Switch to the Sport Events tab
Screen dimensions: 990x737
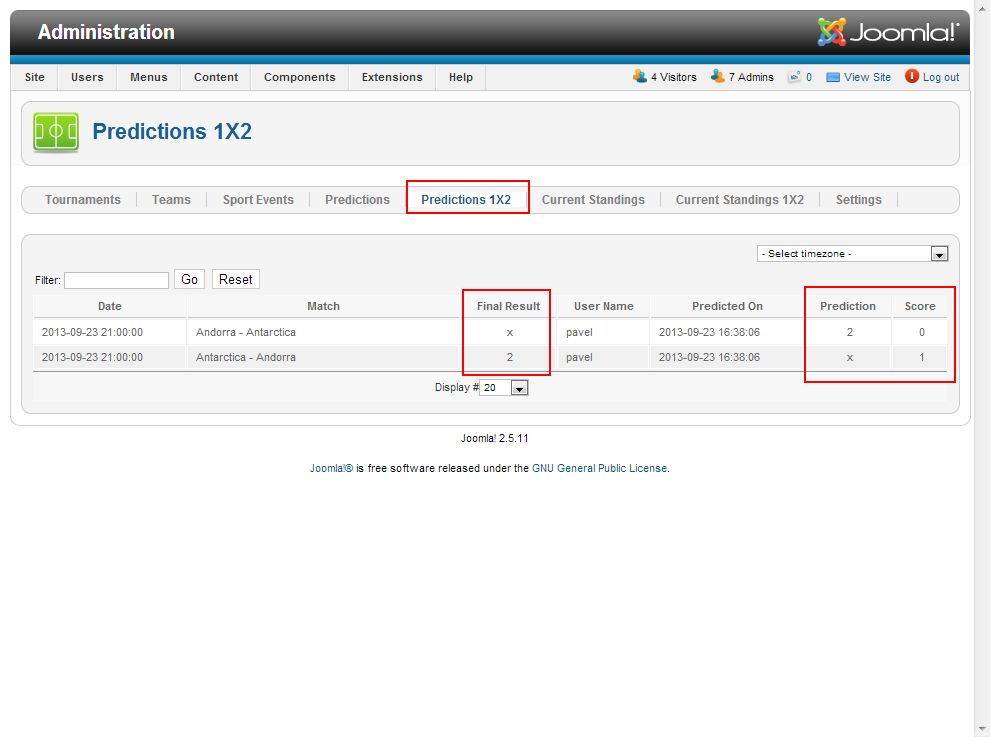[258, 200]
